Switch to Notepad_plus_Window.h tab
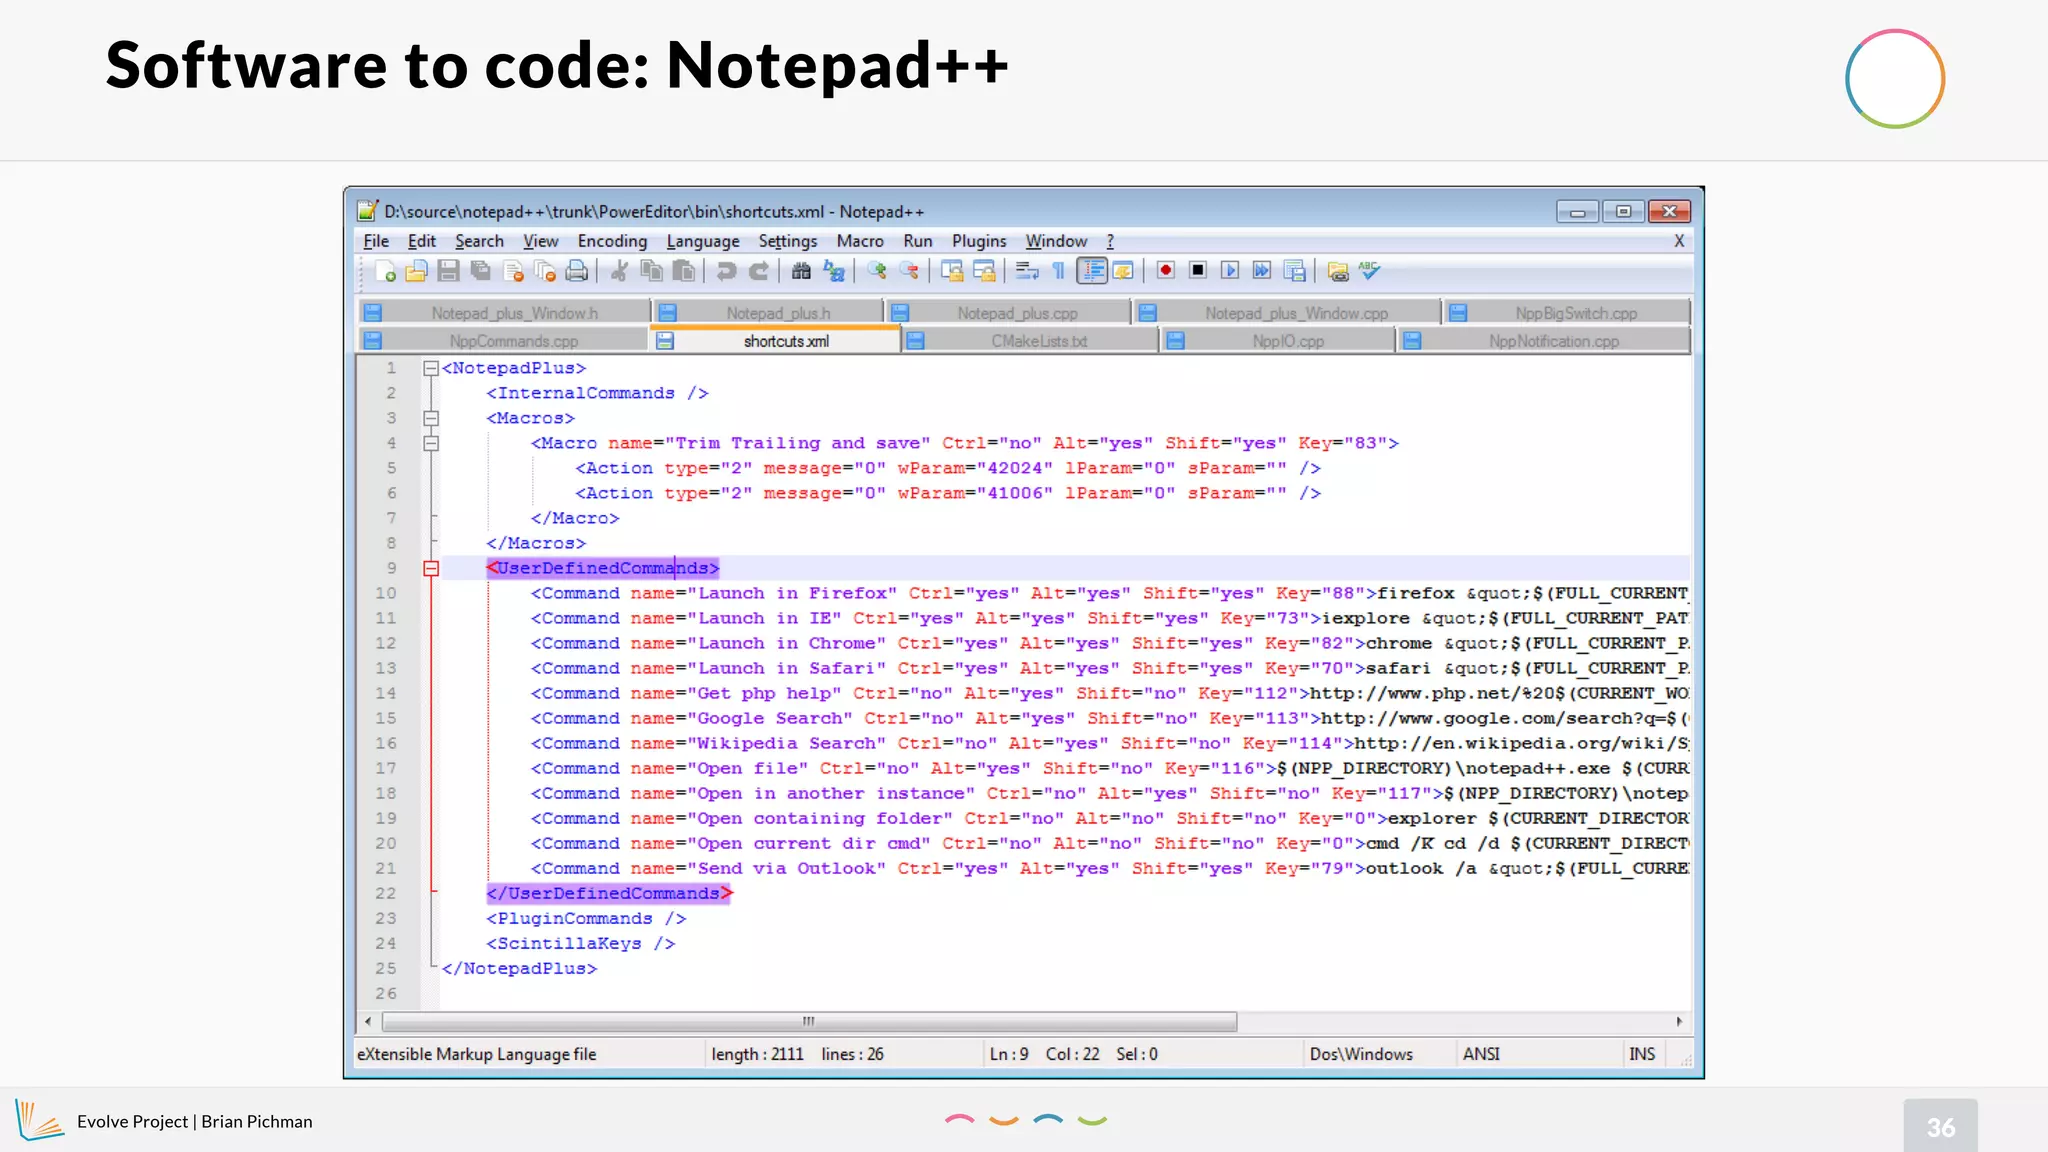 pyautogui.click(x=505, y=313)
